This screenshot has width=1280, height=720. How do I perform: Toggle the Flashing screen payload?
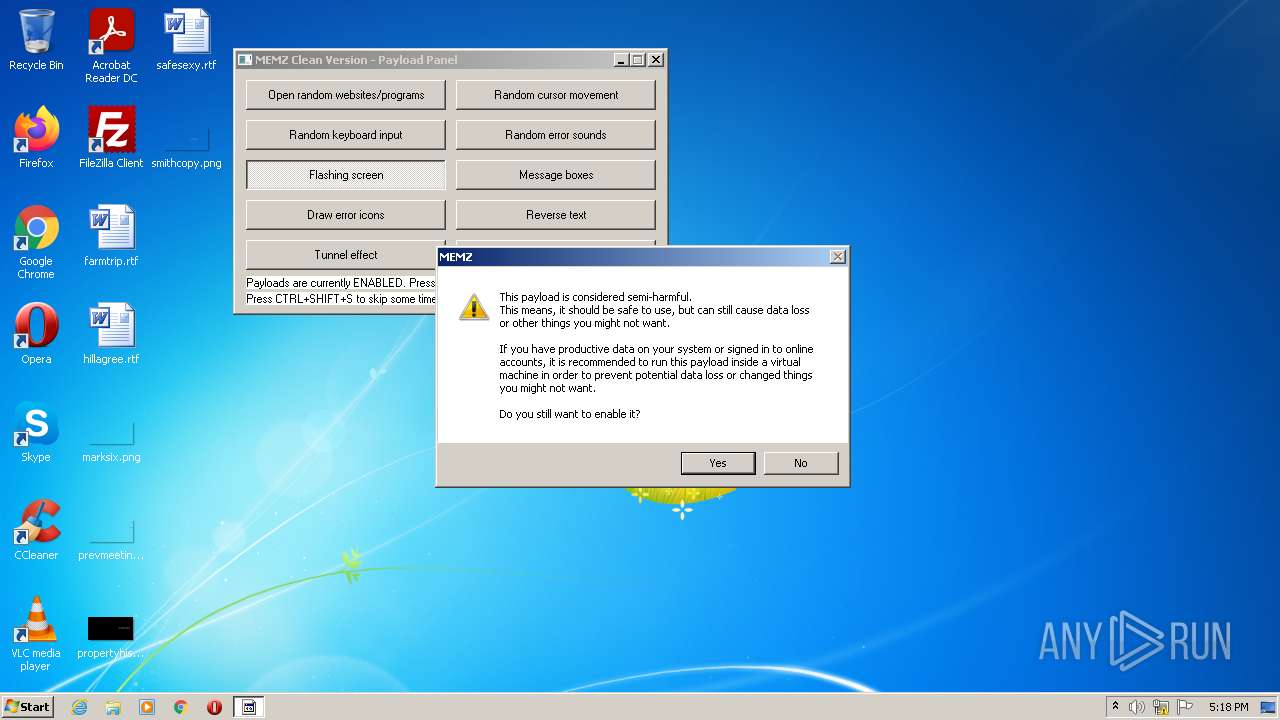pyautogui.click(x=346, y=175)
